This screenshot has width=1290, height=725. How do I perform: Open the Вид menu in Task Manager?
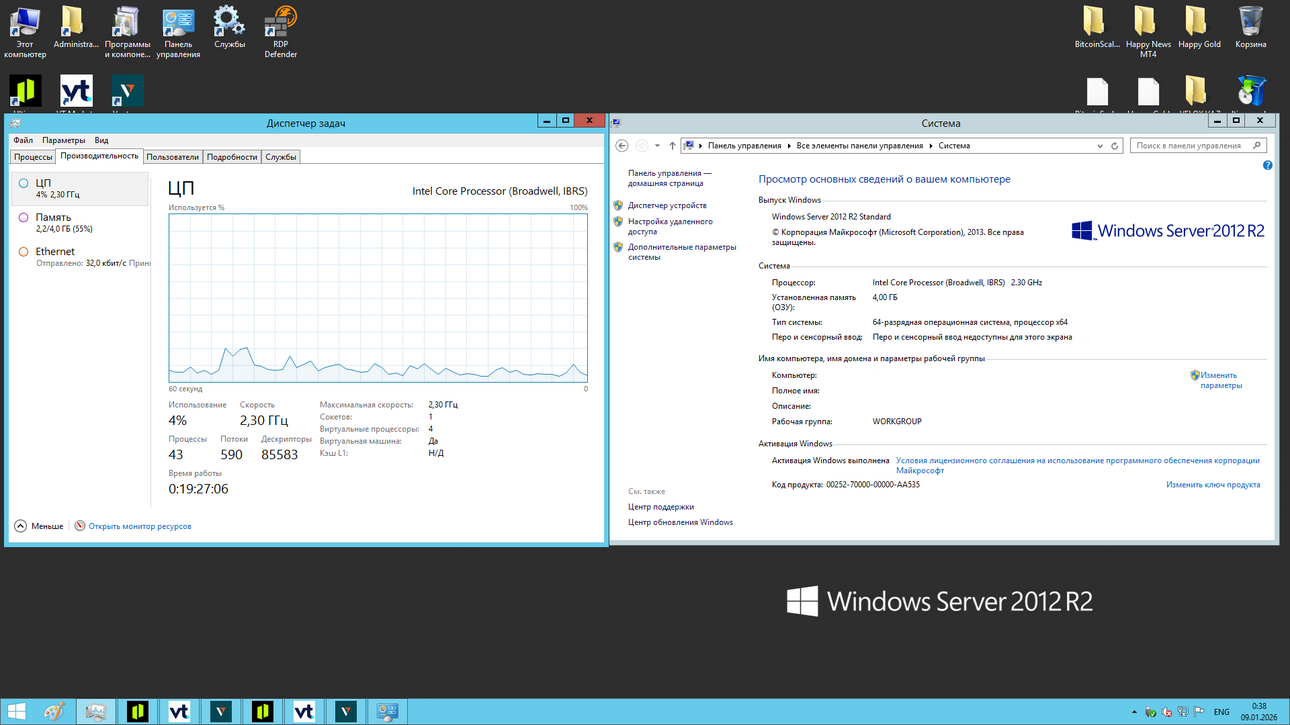[x=101, y=140]
